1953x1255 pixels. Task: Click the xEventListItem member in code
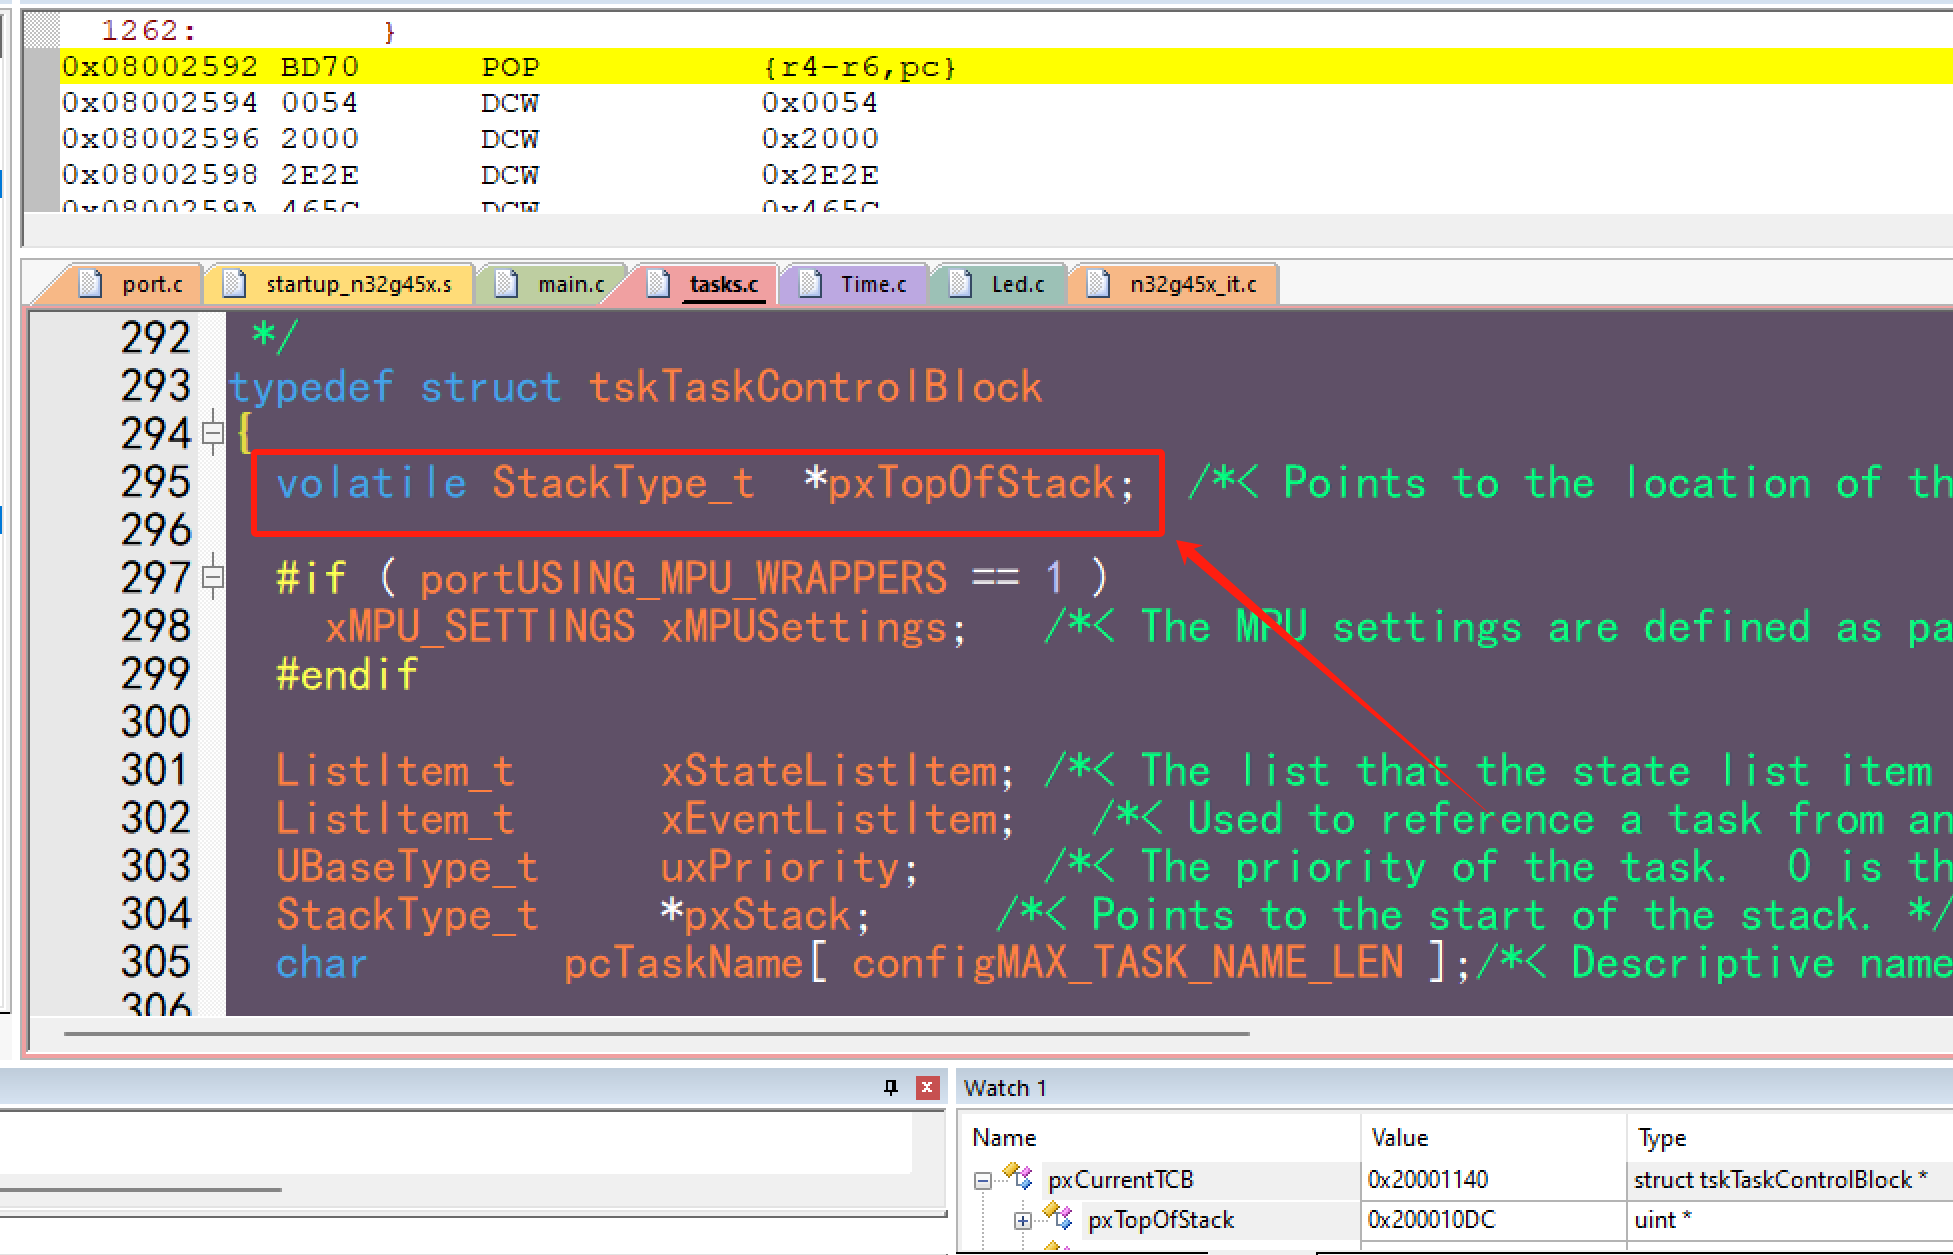click(x=829, y=819)
